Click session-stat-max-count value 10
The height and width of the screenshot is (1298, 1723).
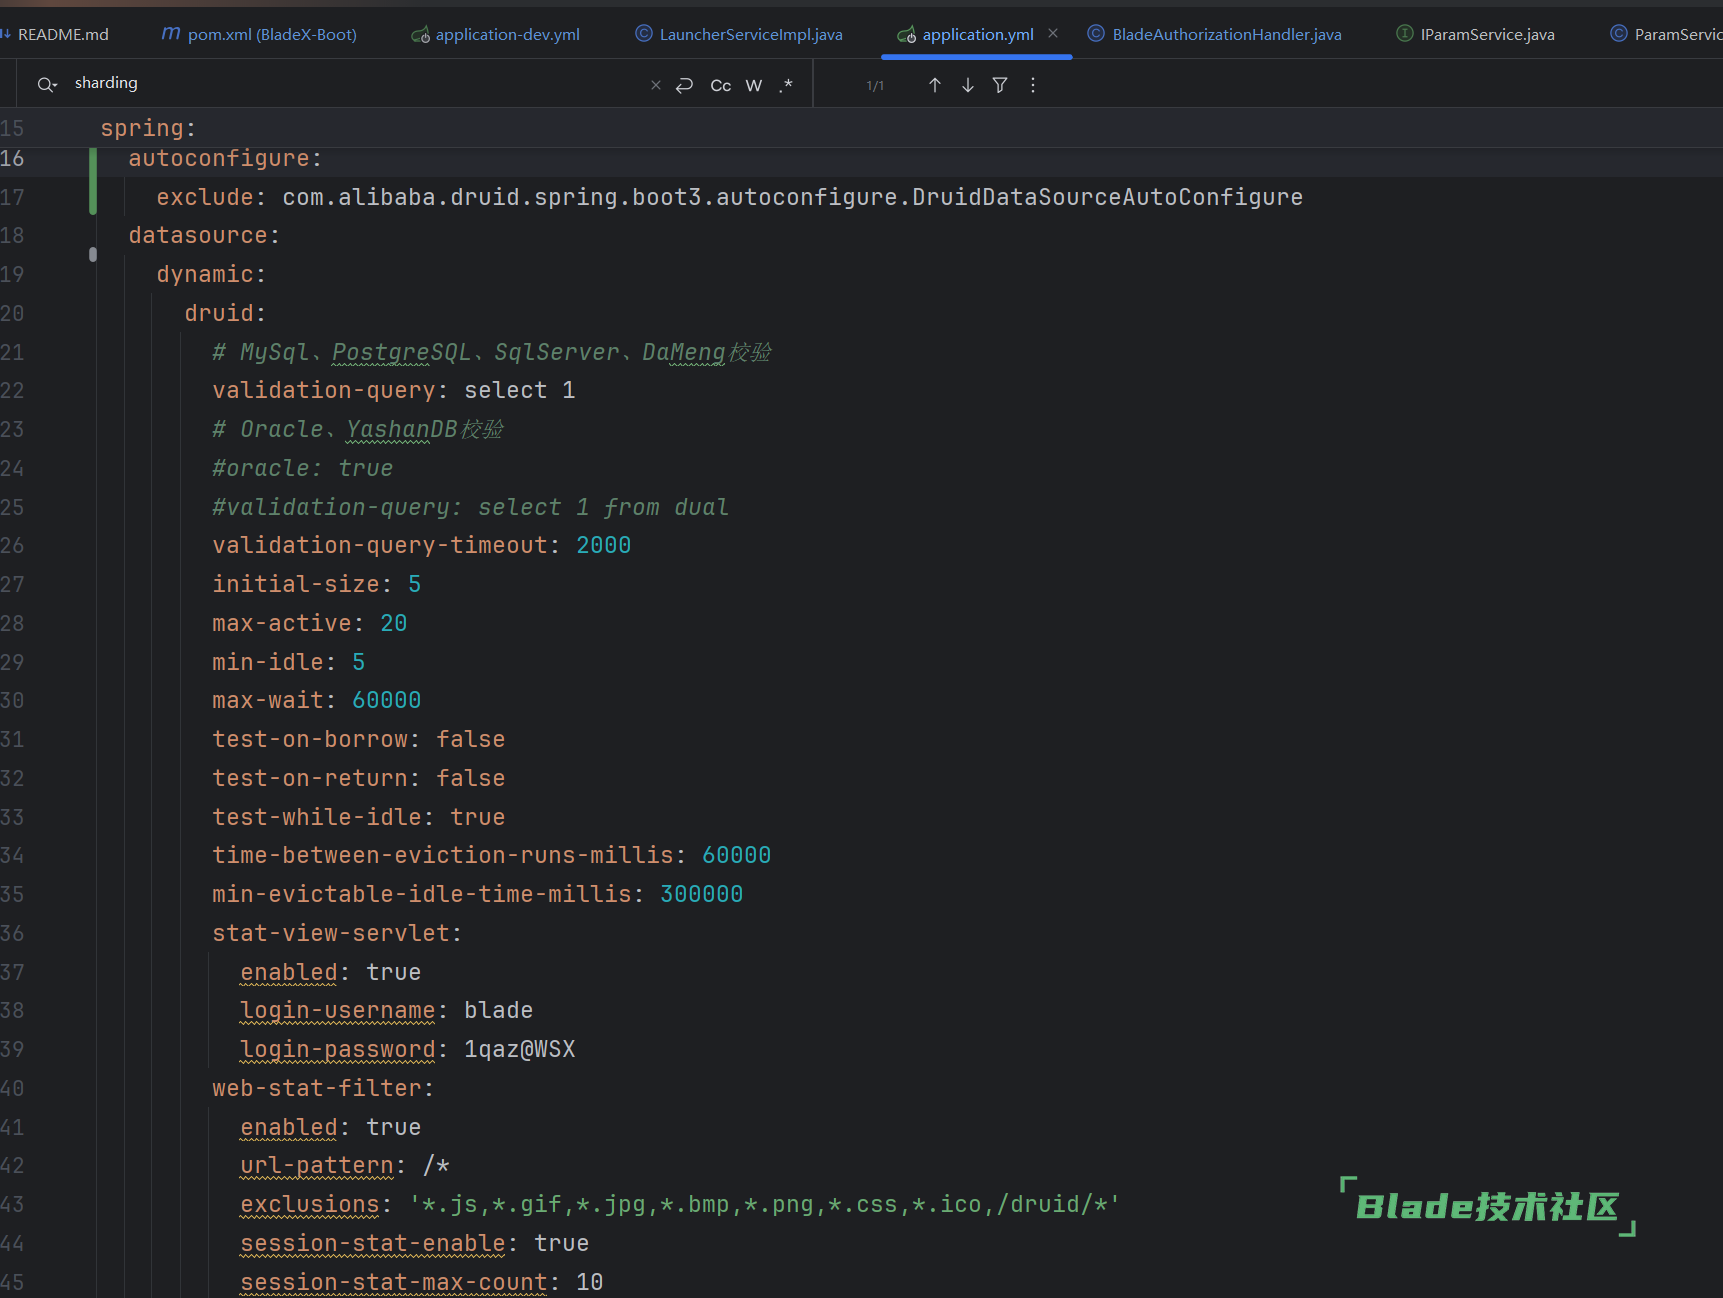point(589,1282)
